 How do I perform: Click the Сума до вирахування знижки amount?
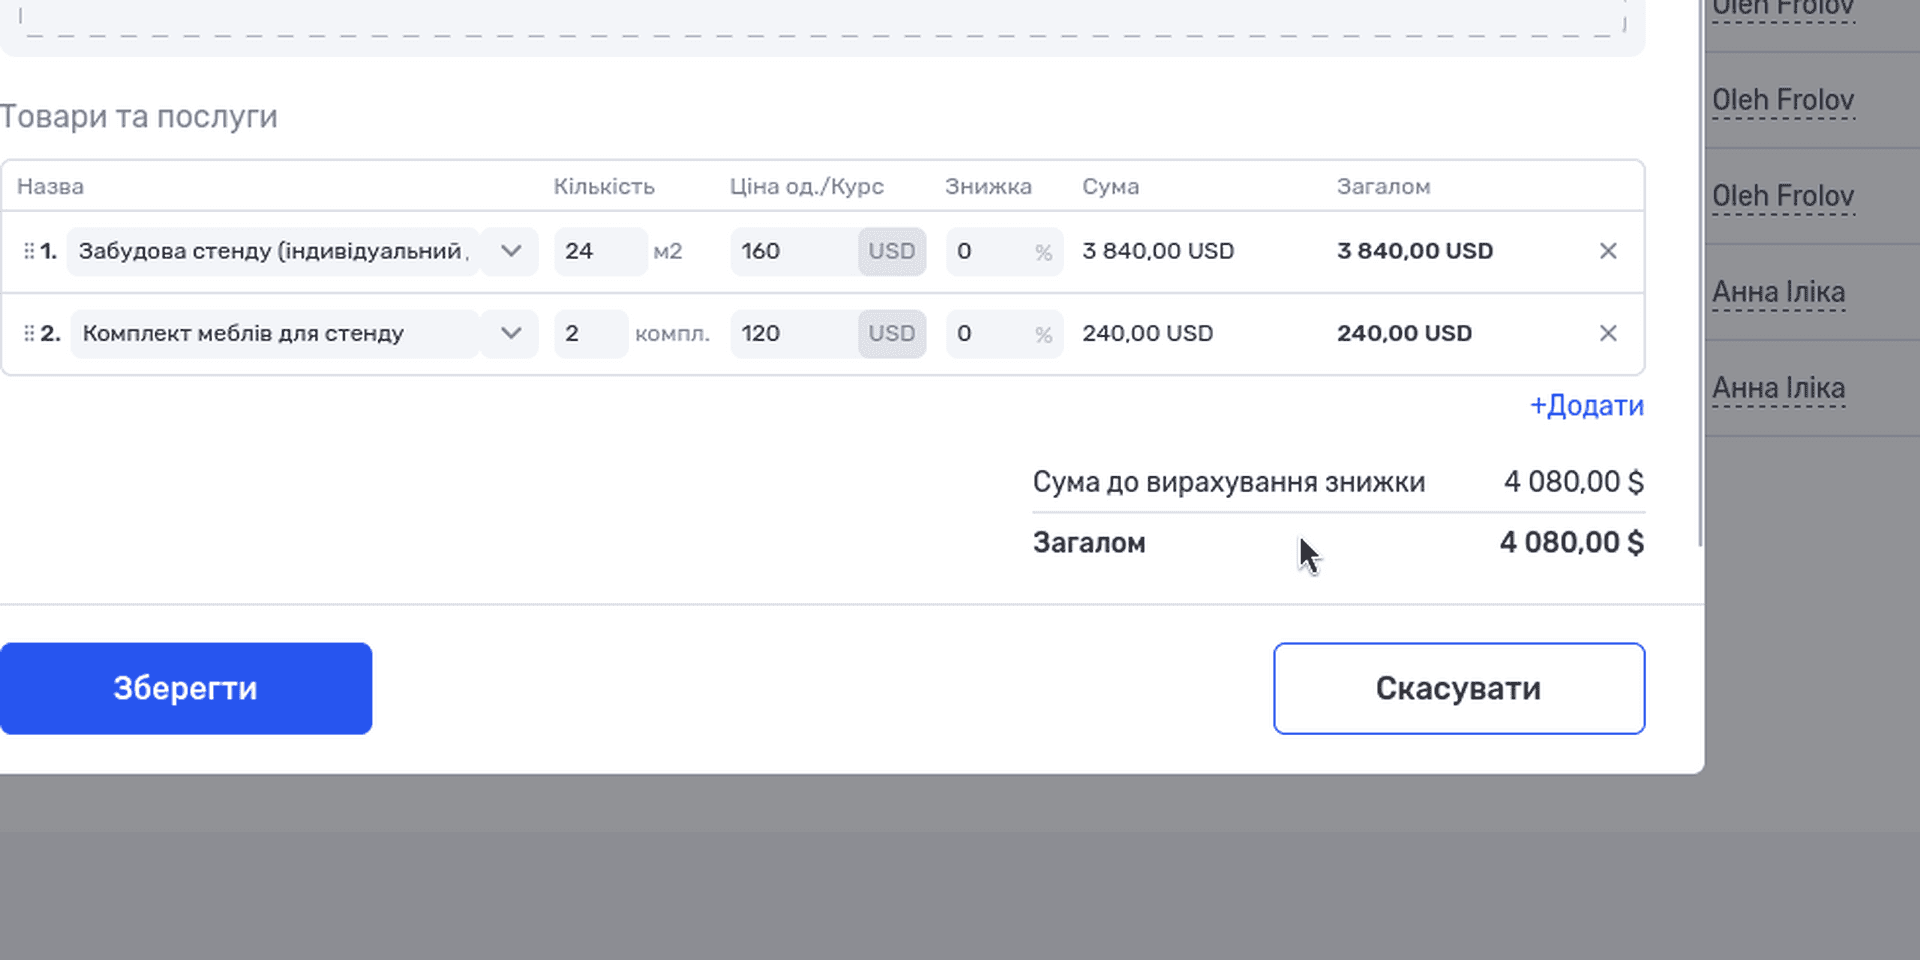point(1574,482)
